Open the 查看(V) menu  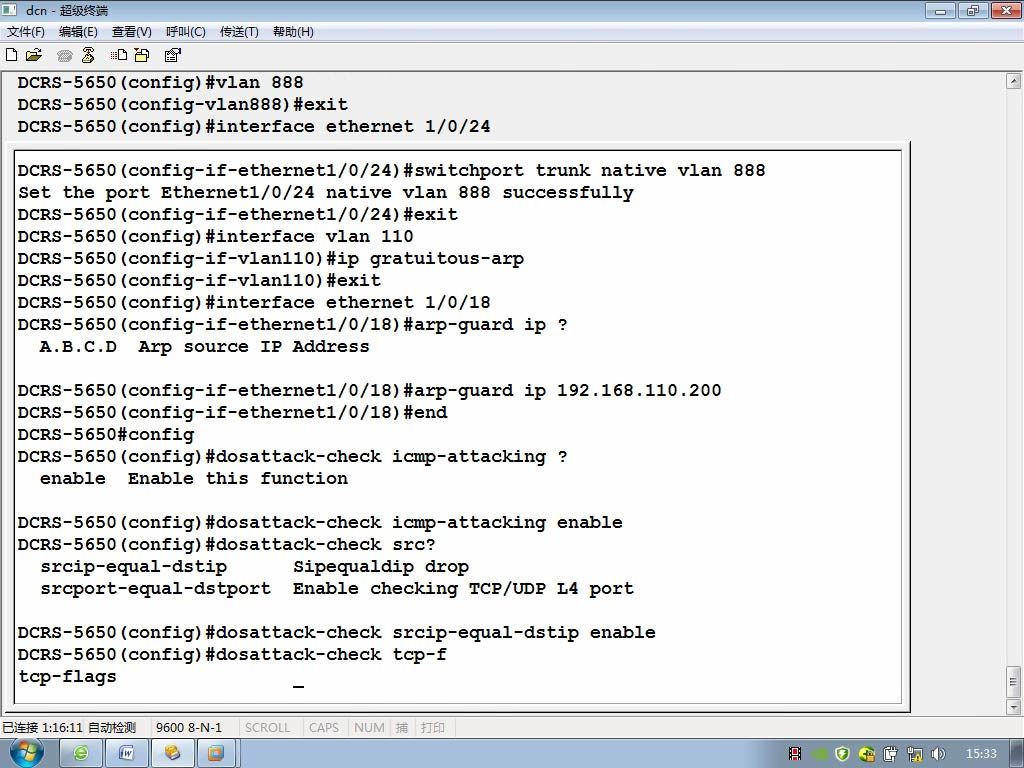pos(131,31)
